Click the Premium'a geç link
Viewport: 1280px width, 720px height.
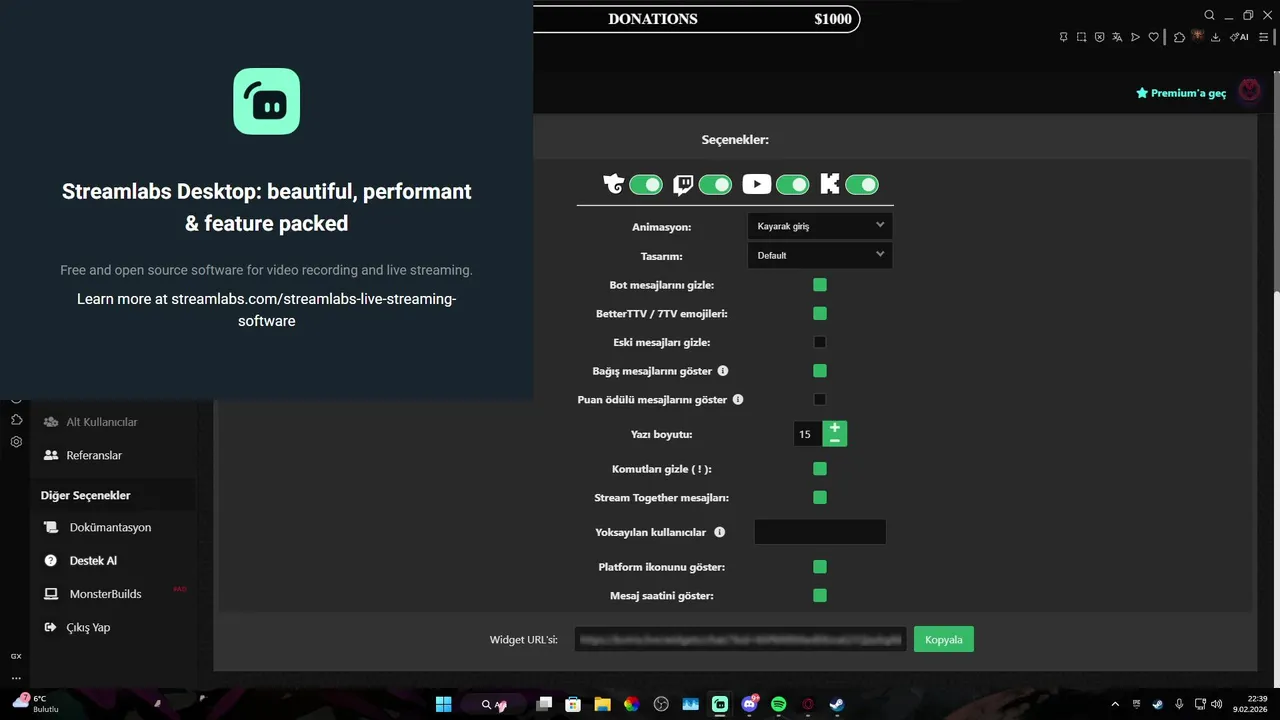pyautogui.click(x=1181, y=93)
